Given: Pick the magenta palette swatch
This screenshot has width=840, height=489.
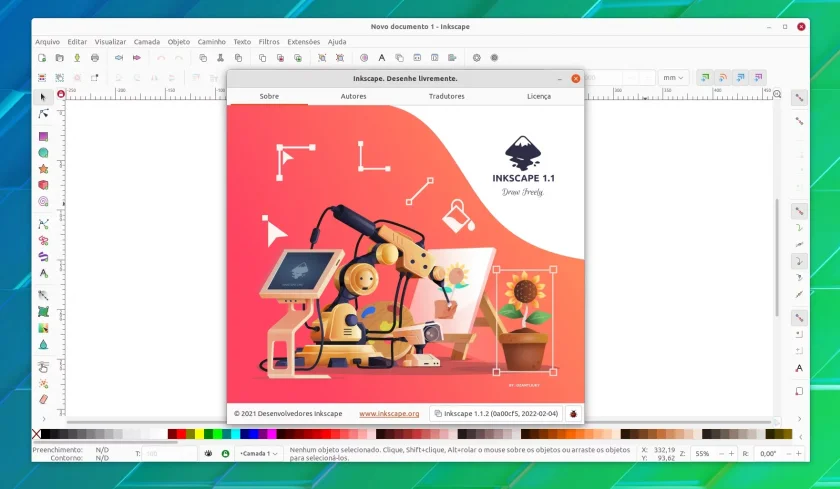Looking at the screenshot, I should tap(272, 434).
